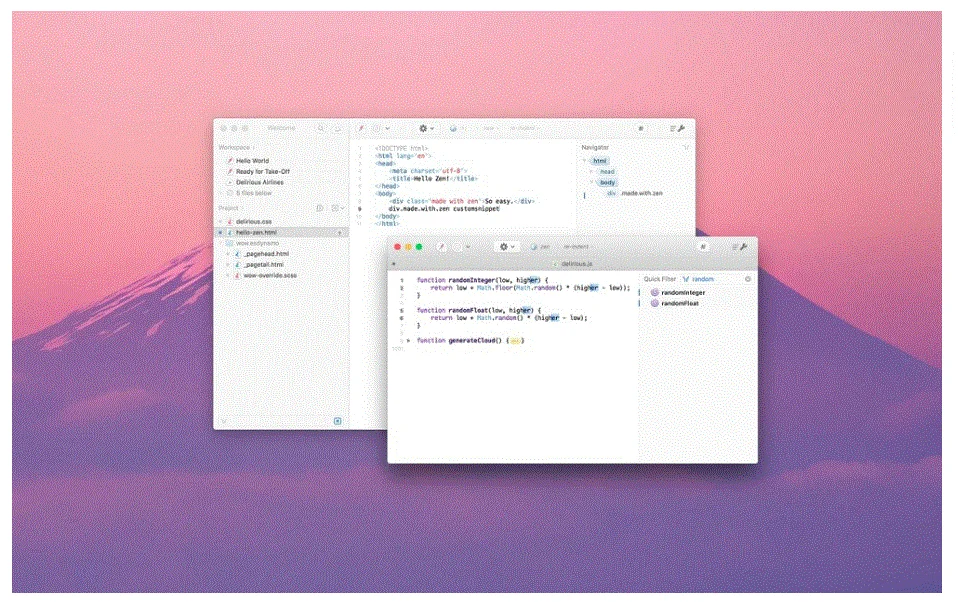Click the code line function randomFloat(low, higher)

[x=478, y=310]
